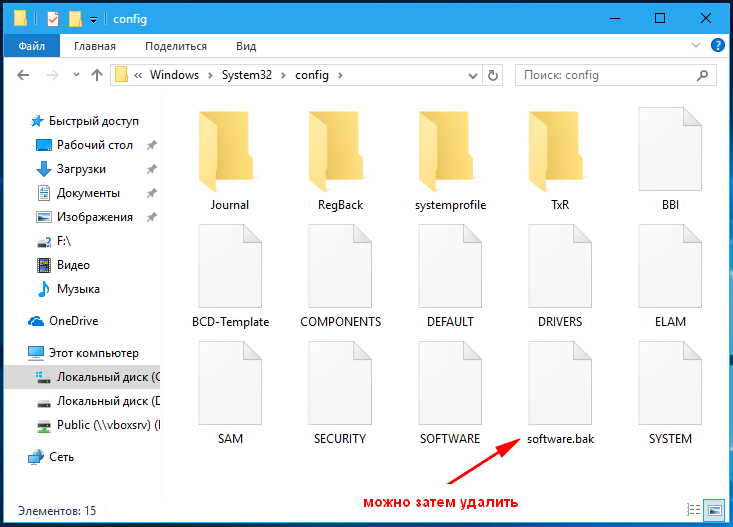Image resolution: width=733 pixels, height=527 pixels.
Task: Select the DEFAULT registry file
Action: pos(450,277)
